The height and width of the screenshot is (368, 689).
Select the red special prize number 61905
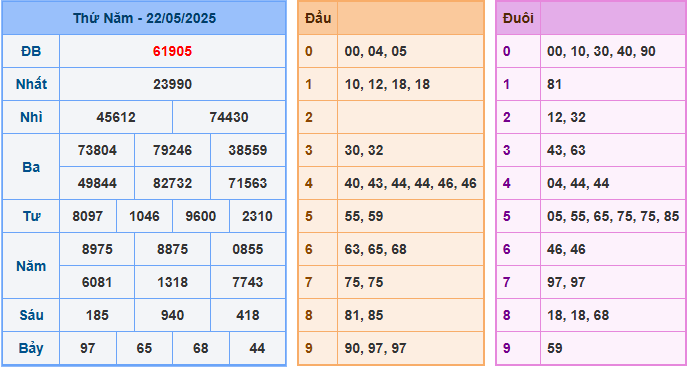pos(172,51)
